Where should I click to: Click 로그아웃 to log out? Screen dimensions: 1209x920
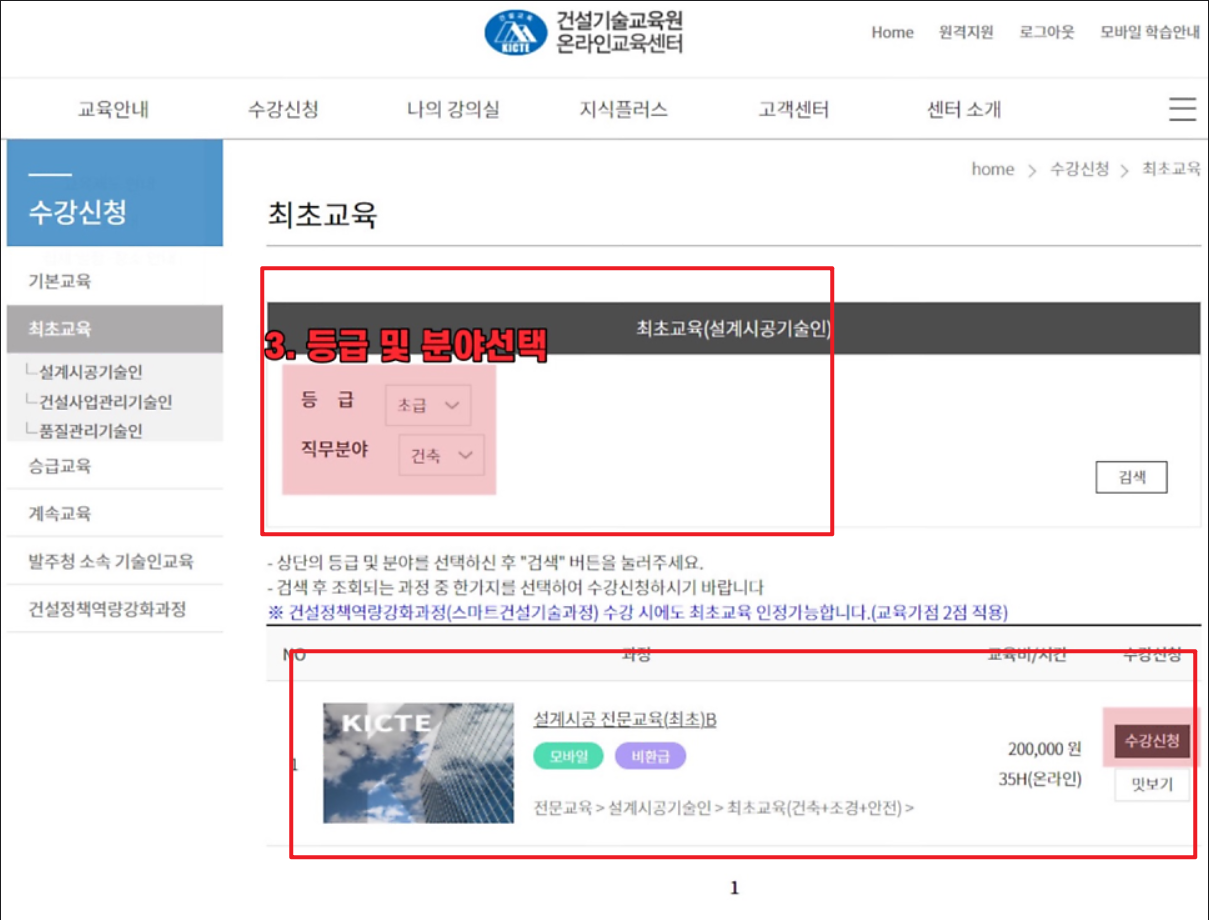click(1045, 32)
